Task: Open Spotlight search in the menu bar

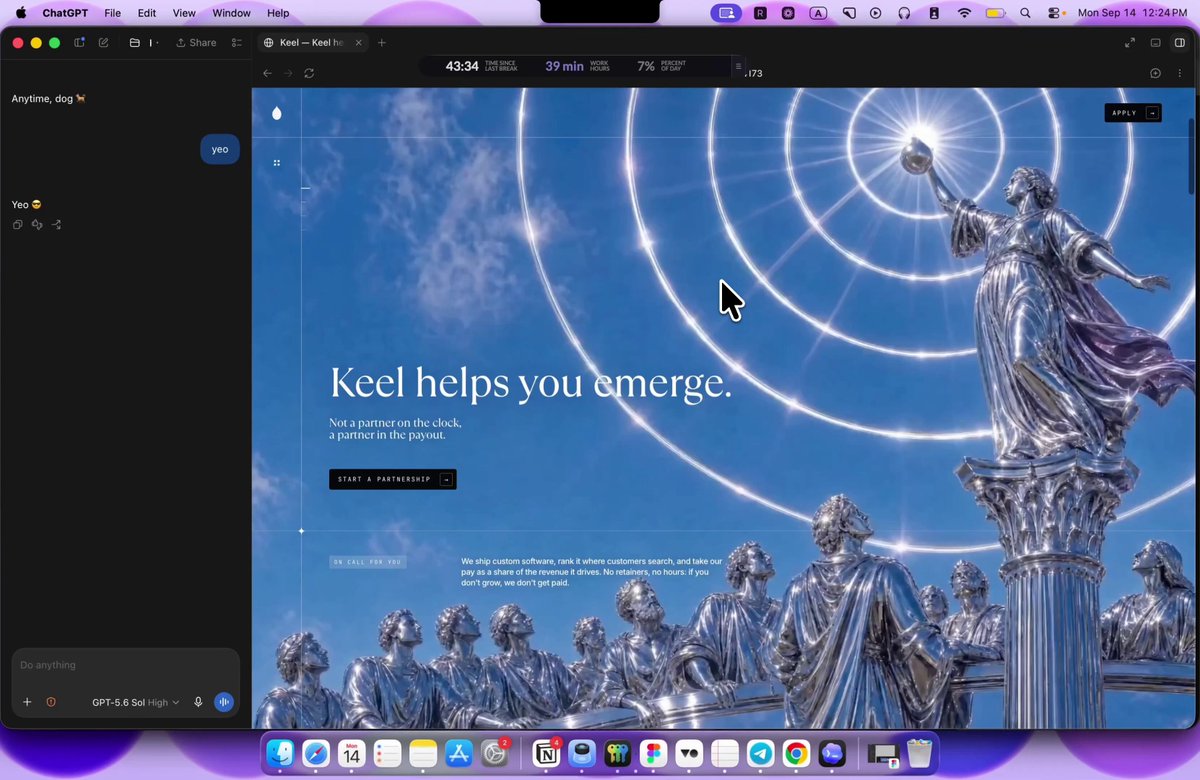Action: [1025, 13]
